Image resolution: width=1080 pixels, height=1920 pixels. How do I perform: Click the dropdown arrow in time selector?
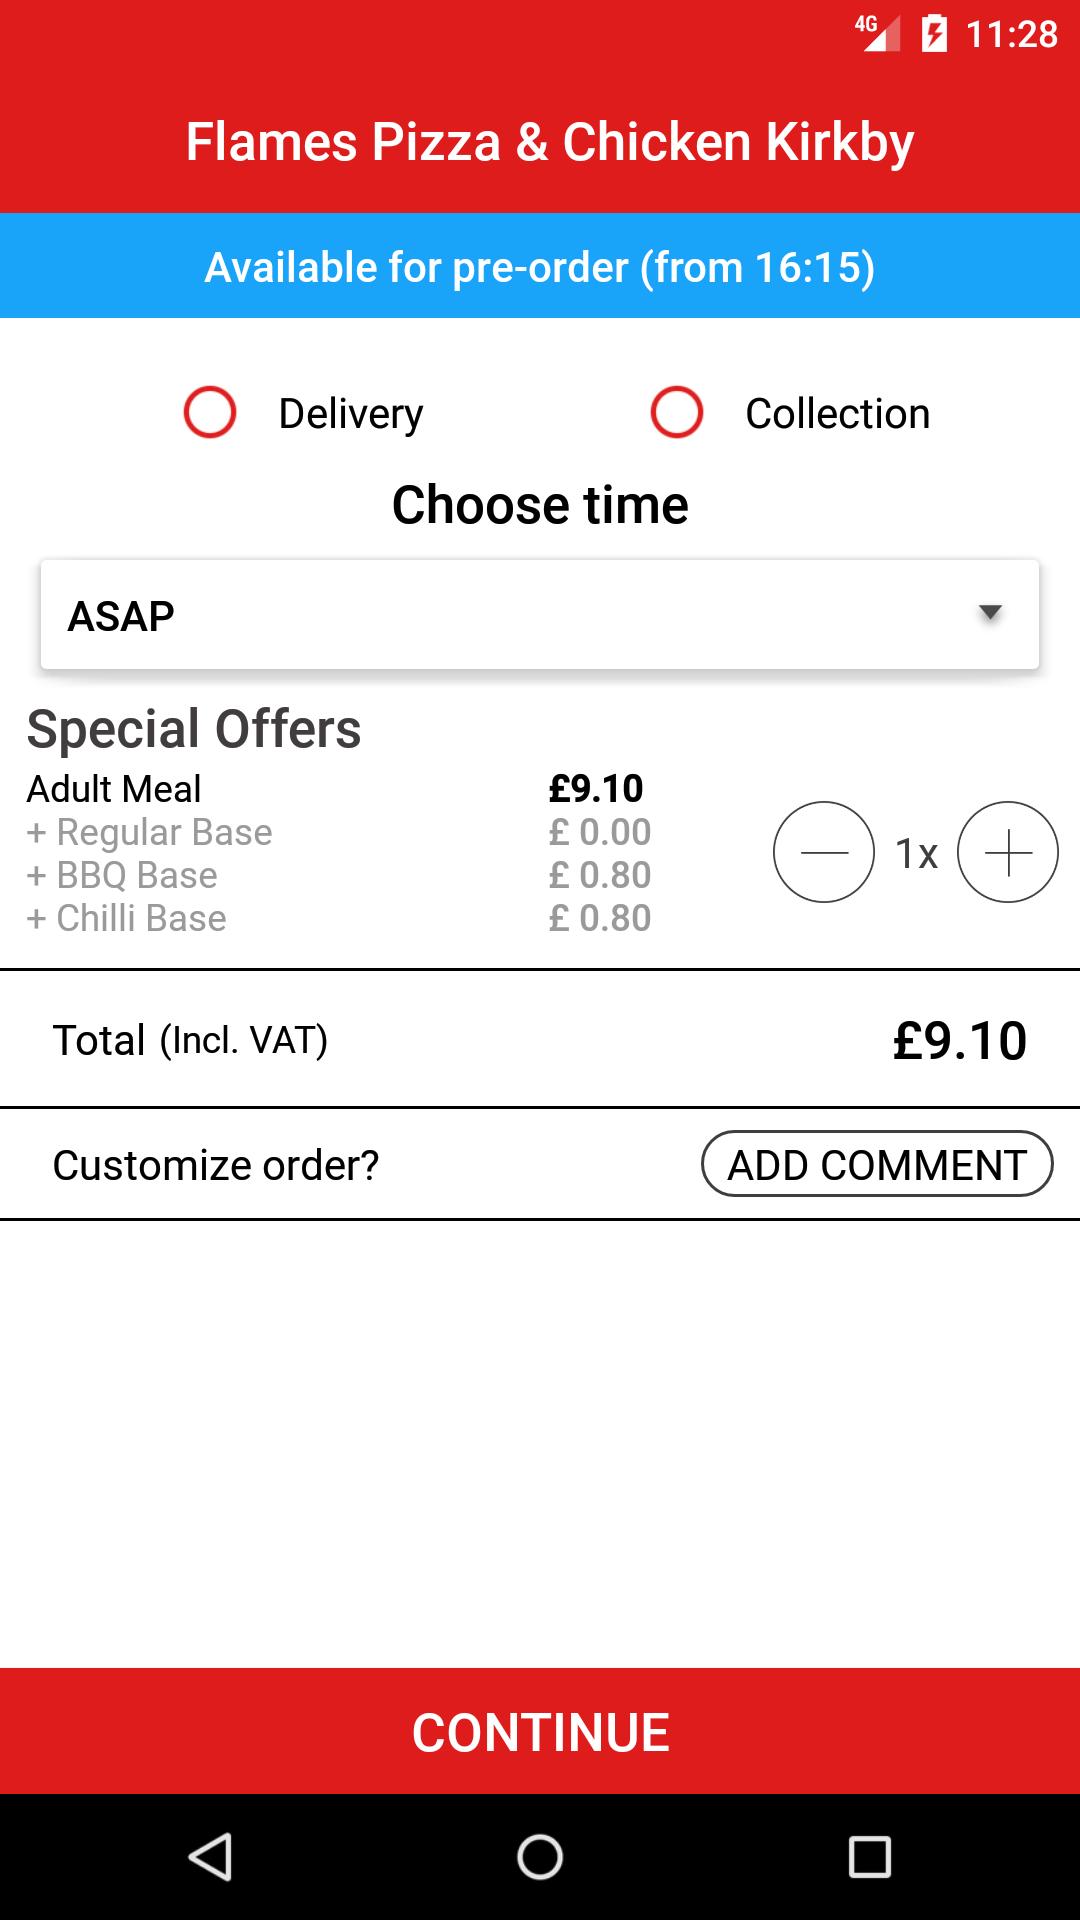click(x=990, y=613)
